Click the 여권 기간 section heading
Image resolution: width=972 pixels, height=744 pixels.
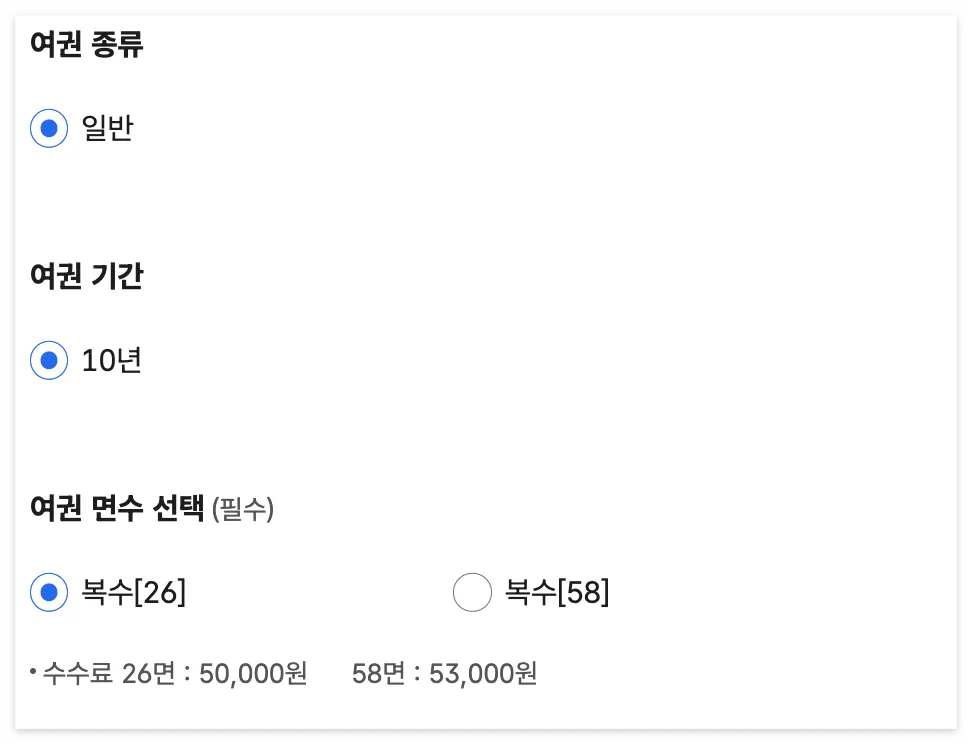(x=86, y=277)
